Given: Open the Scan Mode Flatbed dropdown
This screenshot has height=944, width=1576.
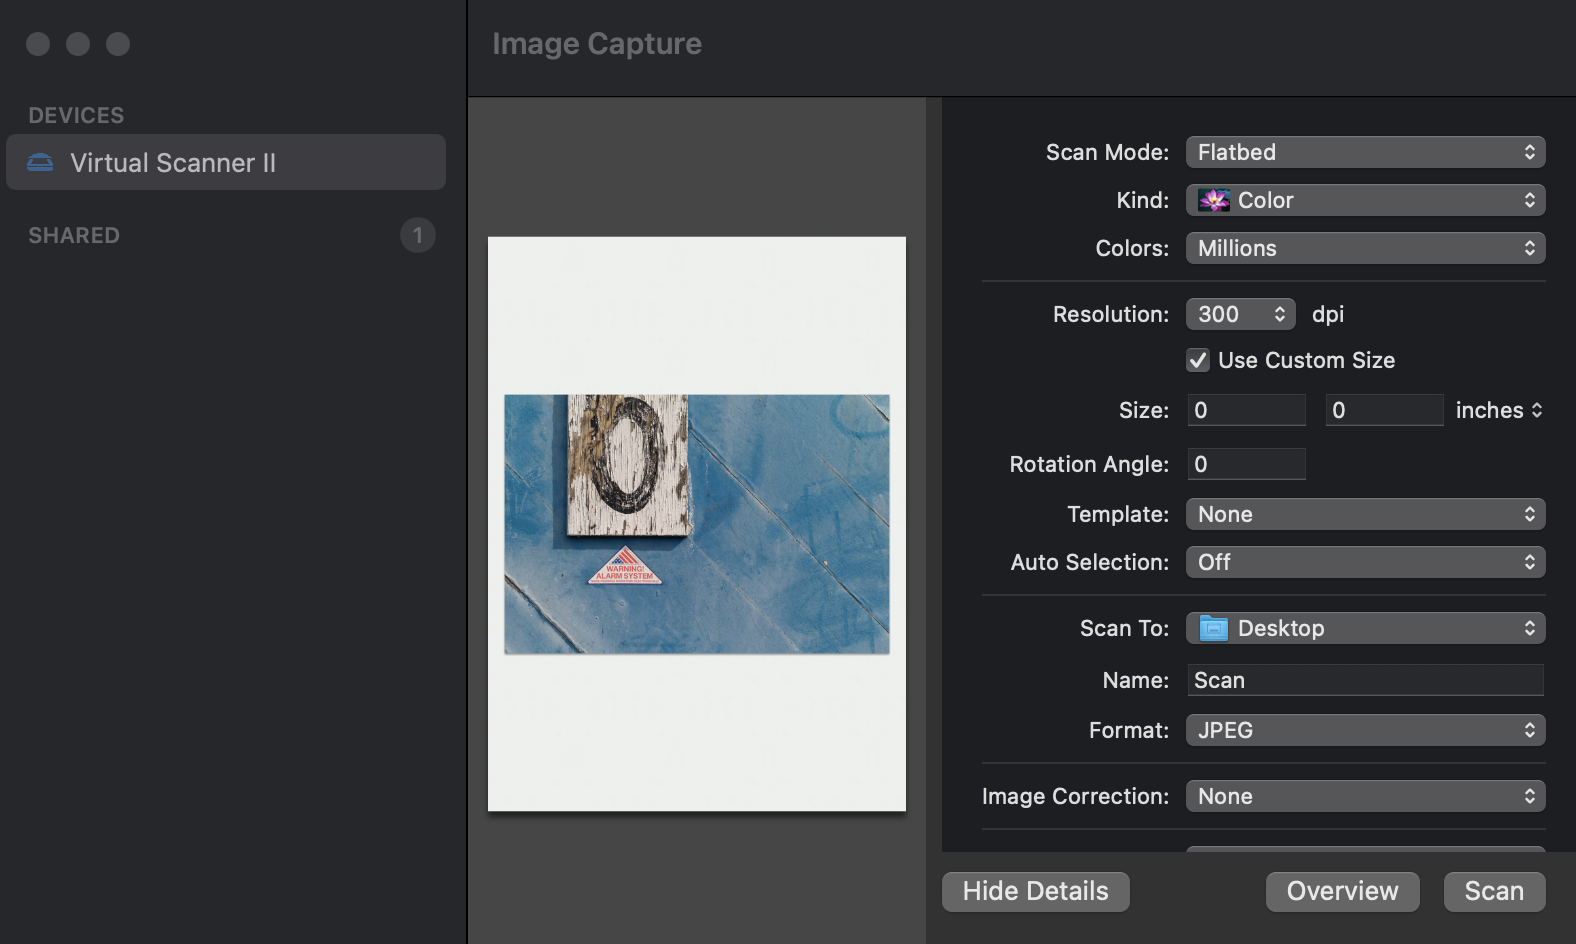Looking at the screenshot, I should click(1365, 152).
